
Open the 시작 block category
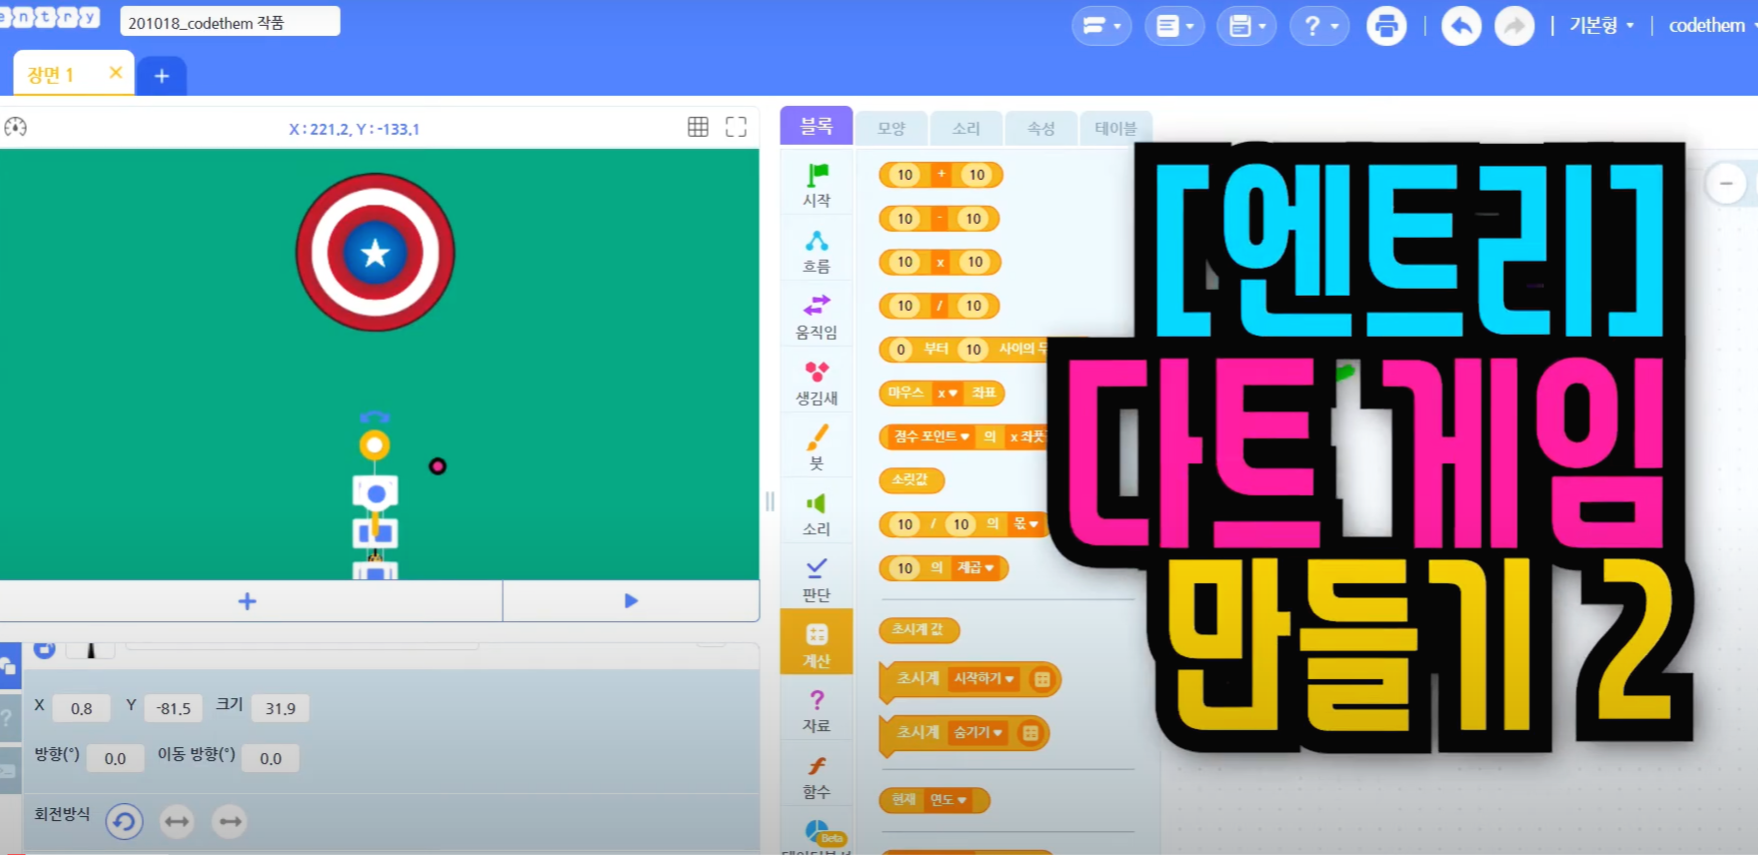816,185
